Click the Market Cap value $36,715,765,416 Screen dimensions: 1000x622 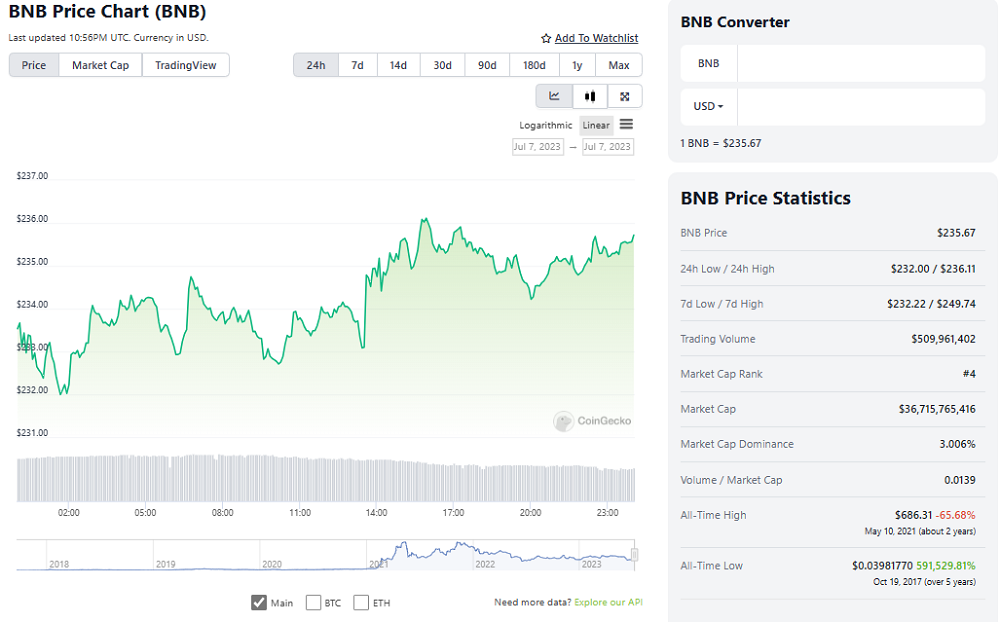937,409
